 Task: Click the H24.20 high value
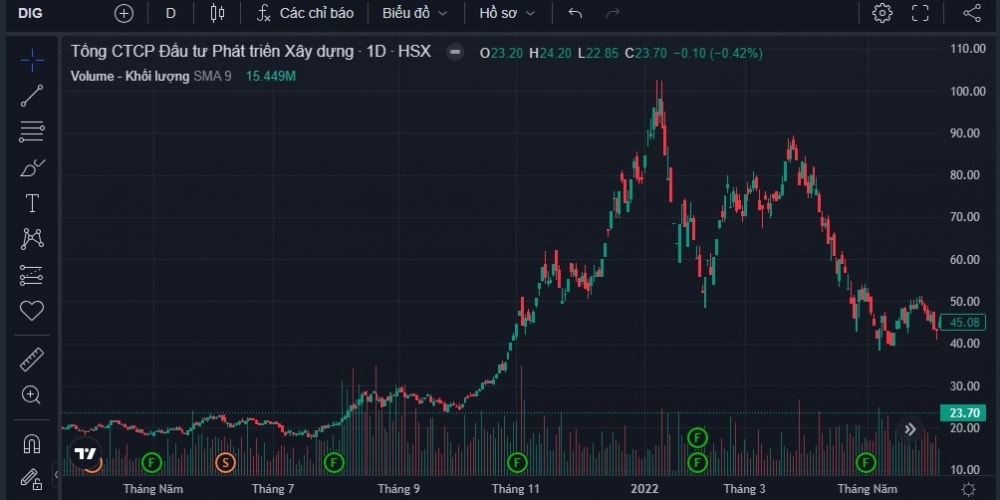pos(550,54)
